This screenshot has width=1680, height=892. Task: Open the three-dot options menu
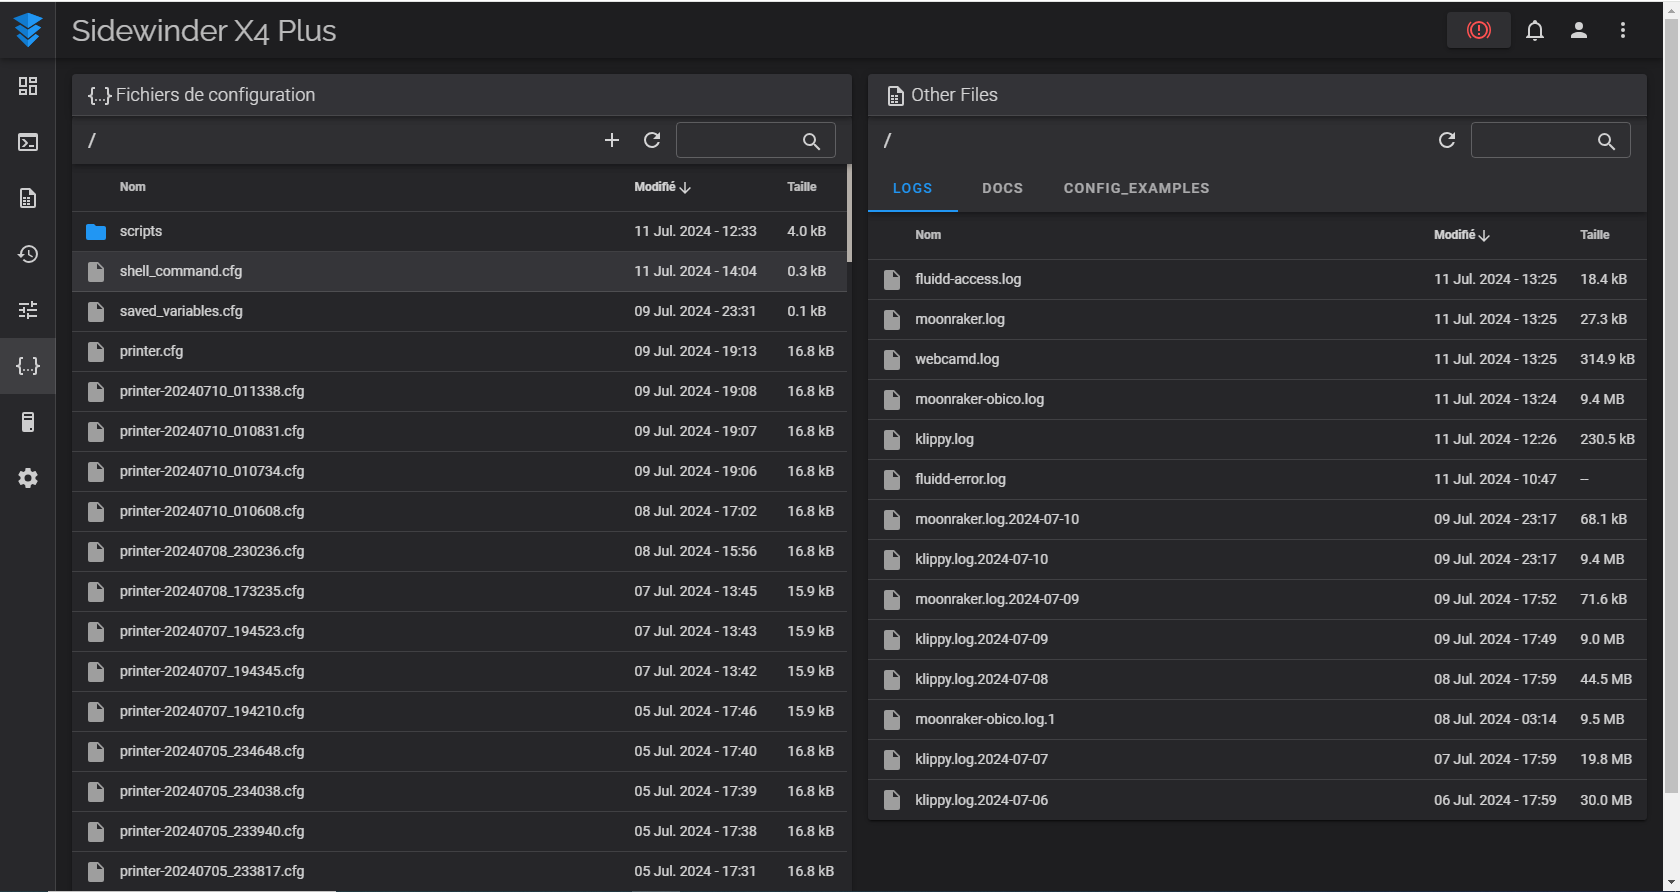[x=1623, y=30]
